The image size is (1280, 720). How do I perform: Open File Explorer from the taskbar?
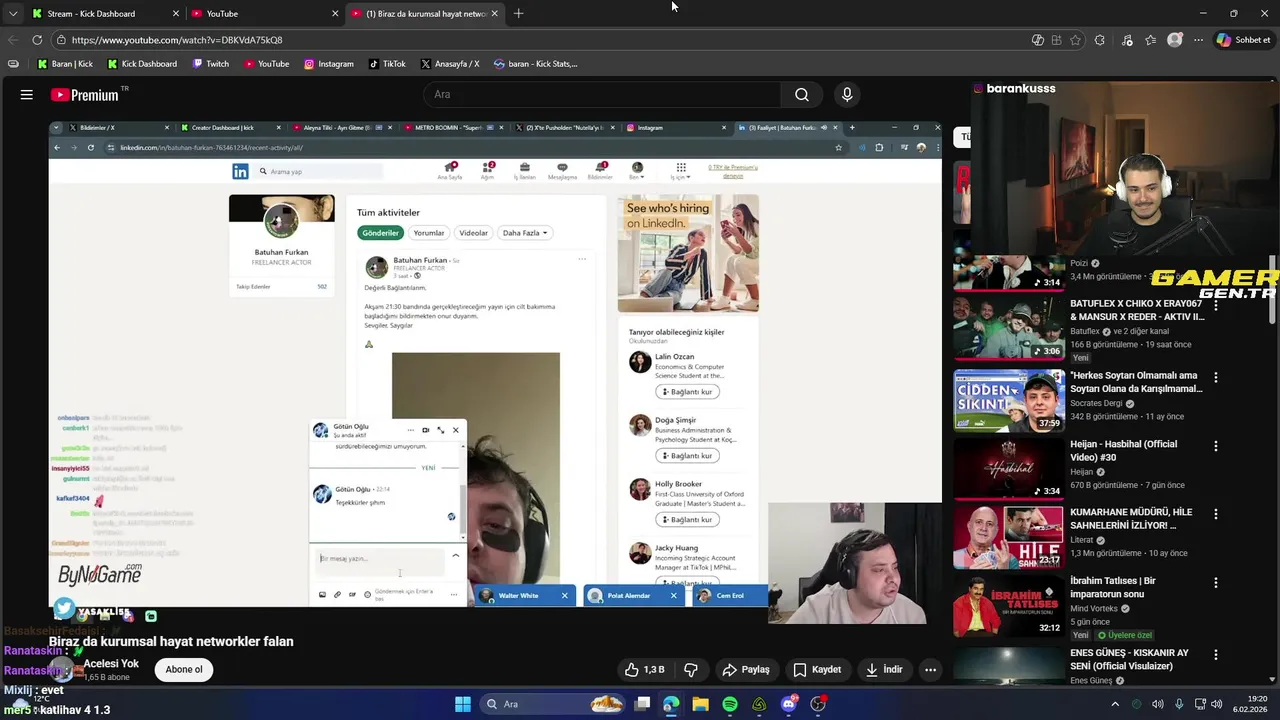700,704
